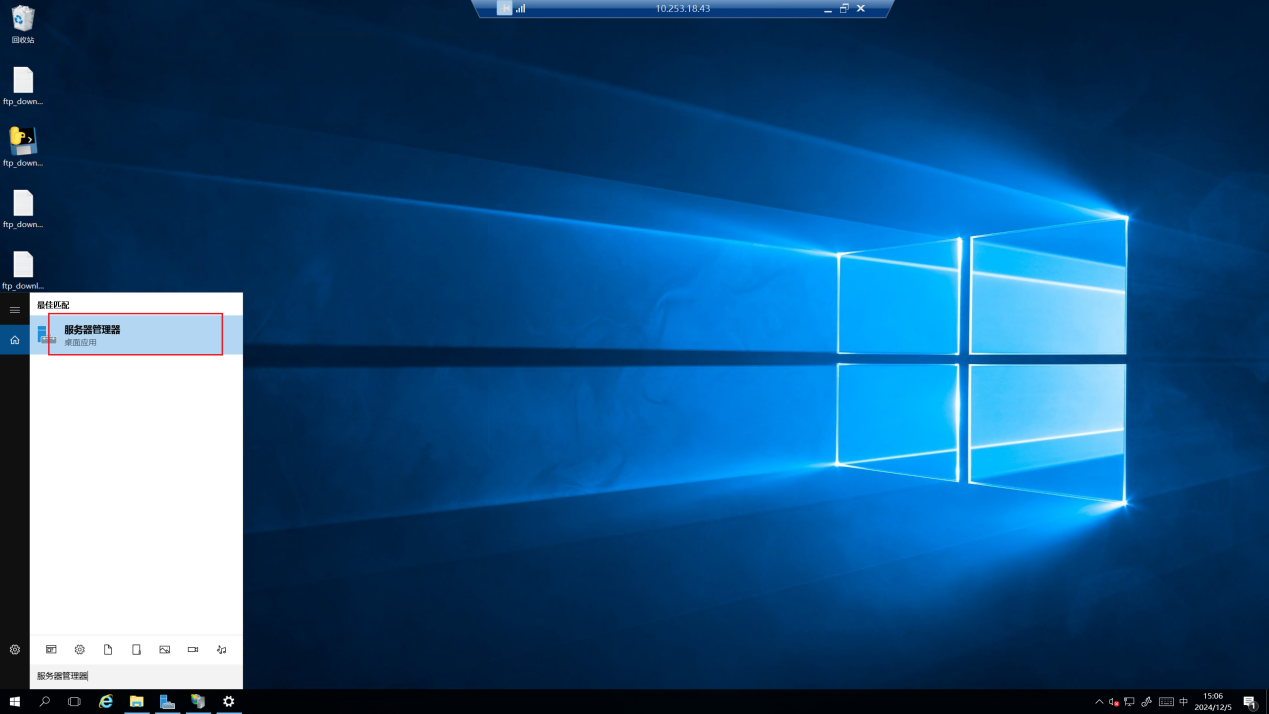The width and height of the screenshot is (1269, 714).
Task: Open the Windows Start button
Action: click(15, 702)
